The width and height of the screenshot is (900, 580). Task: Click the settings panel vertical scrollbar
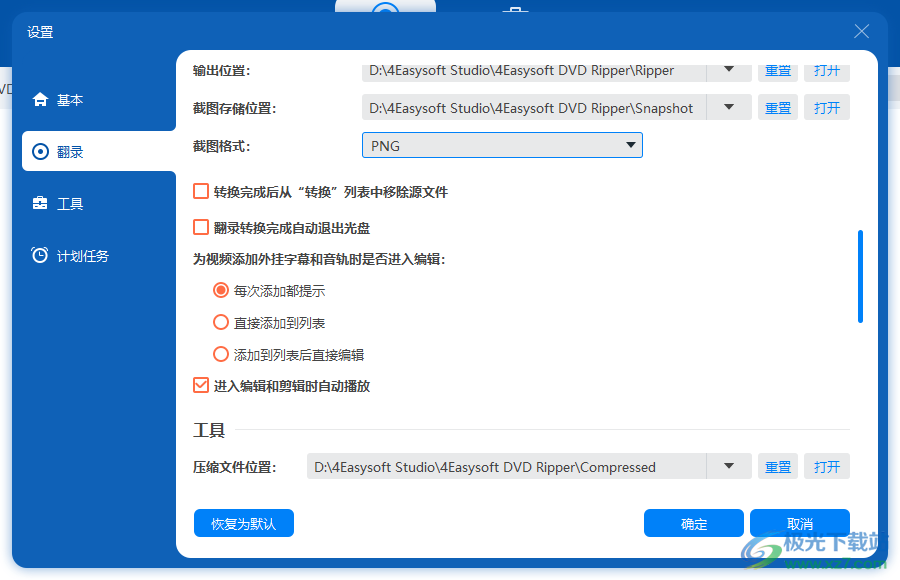(x=860, y=276)
